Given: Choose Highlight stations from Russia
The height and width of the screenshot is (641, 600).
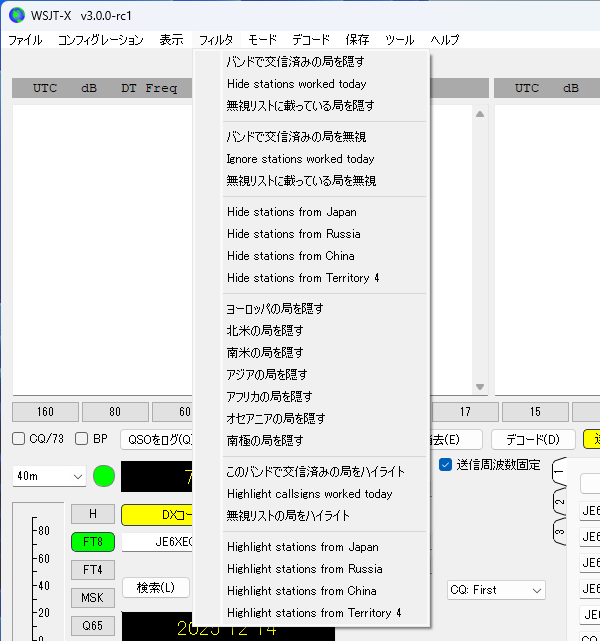Looking at the screenshot, I should click(312, 569).
